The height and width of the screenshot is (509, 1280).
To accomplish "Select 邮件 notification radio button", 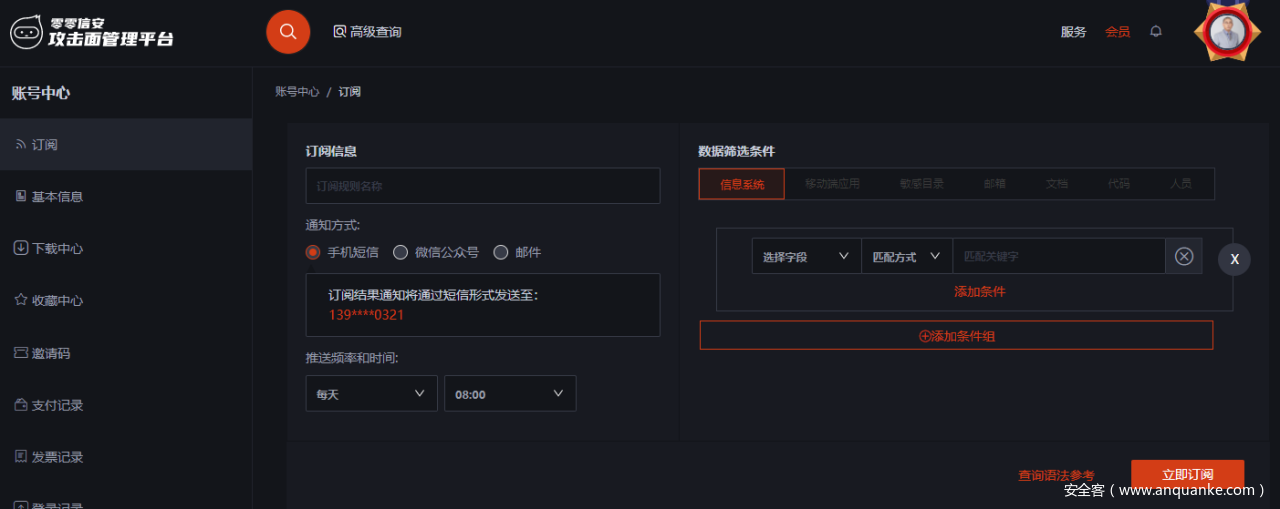I will pyautogui.click(x=501, y=252).
